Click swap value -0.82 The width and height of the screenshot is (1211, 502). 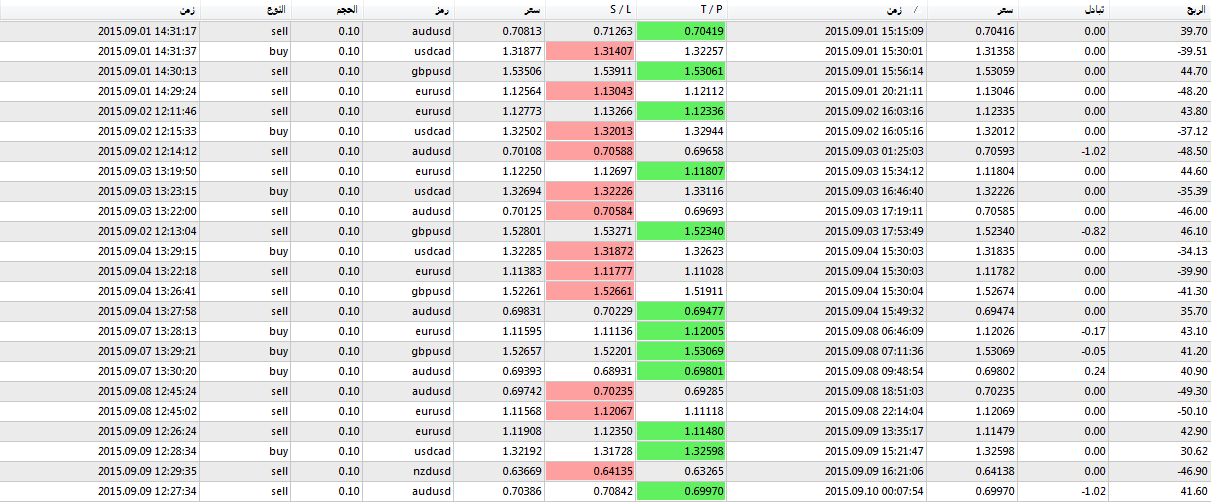click(x=1093, y=231)
